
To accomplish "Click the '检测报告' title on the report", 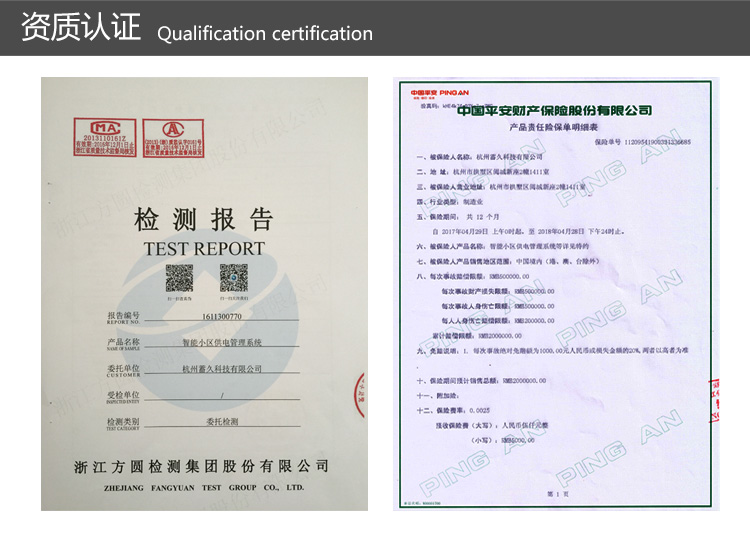I will coord(204,219).
